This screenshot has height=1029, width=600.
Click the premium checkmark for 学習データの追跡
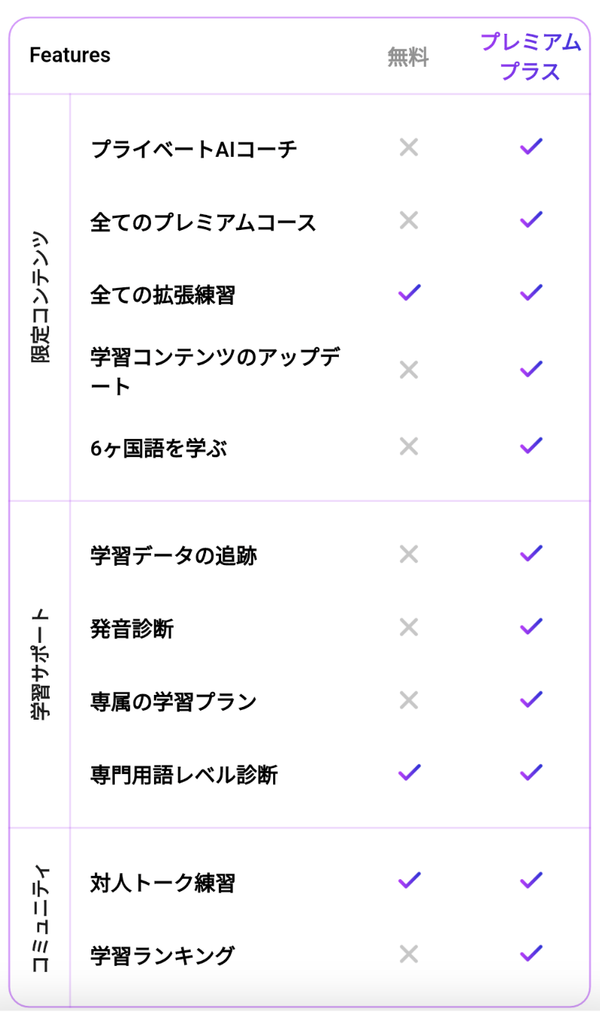pyautogui.click(x=531, y=553)
